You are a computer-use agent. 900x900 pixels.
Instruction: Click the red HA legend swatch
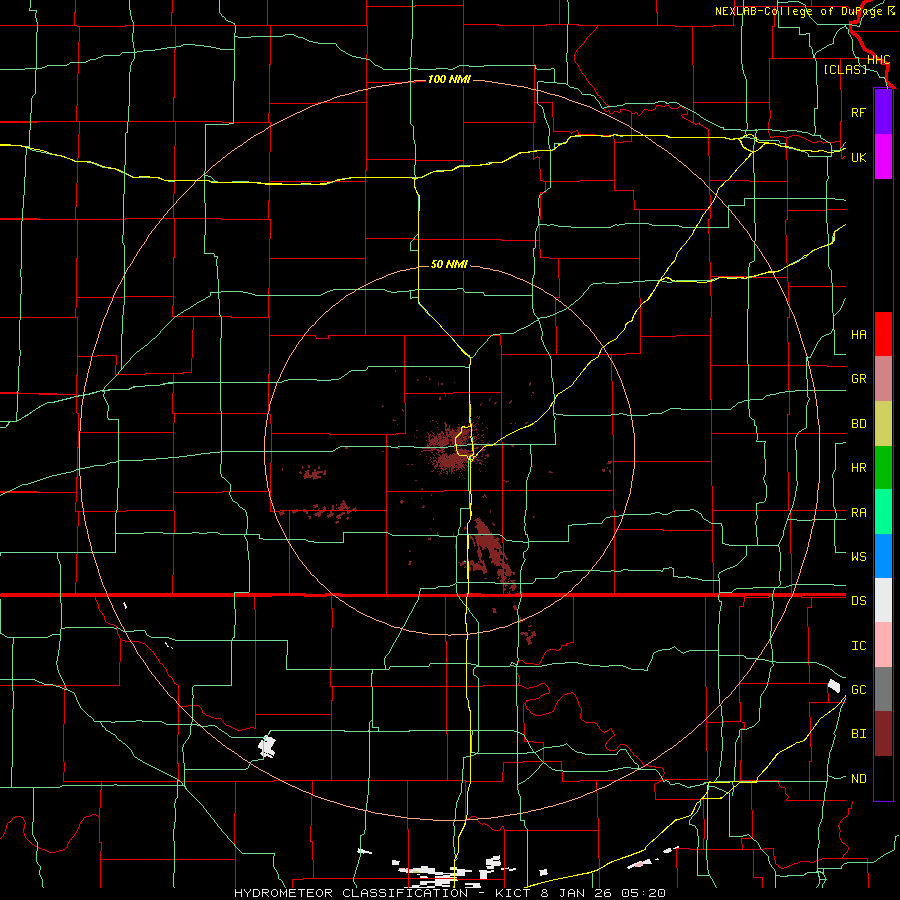(883, 334)
